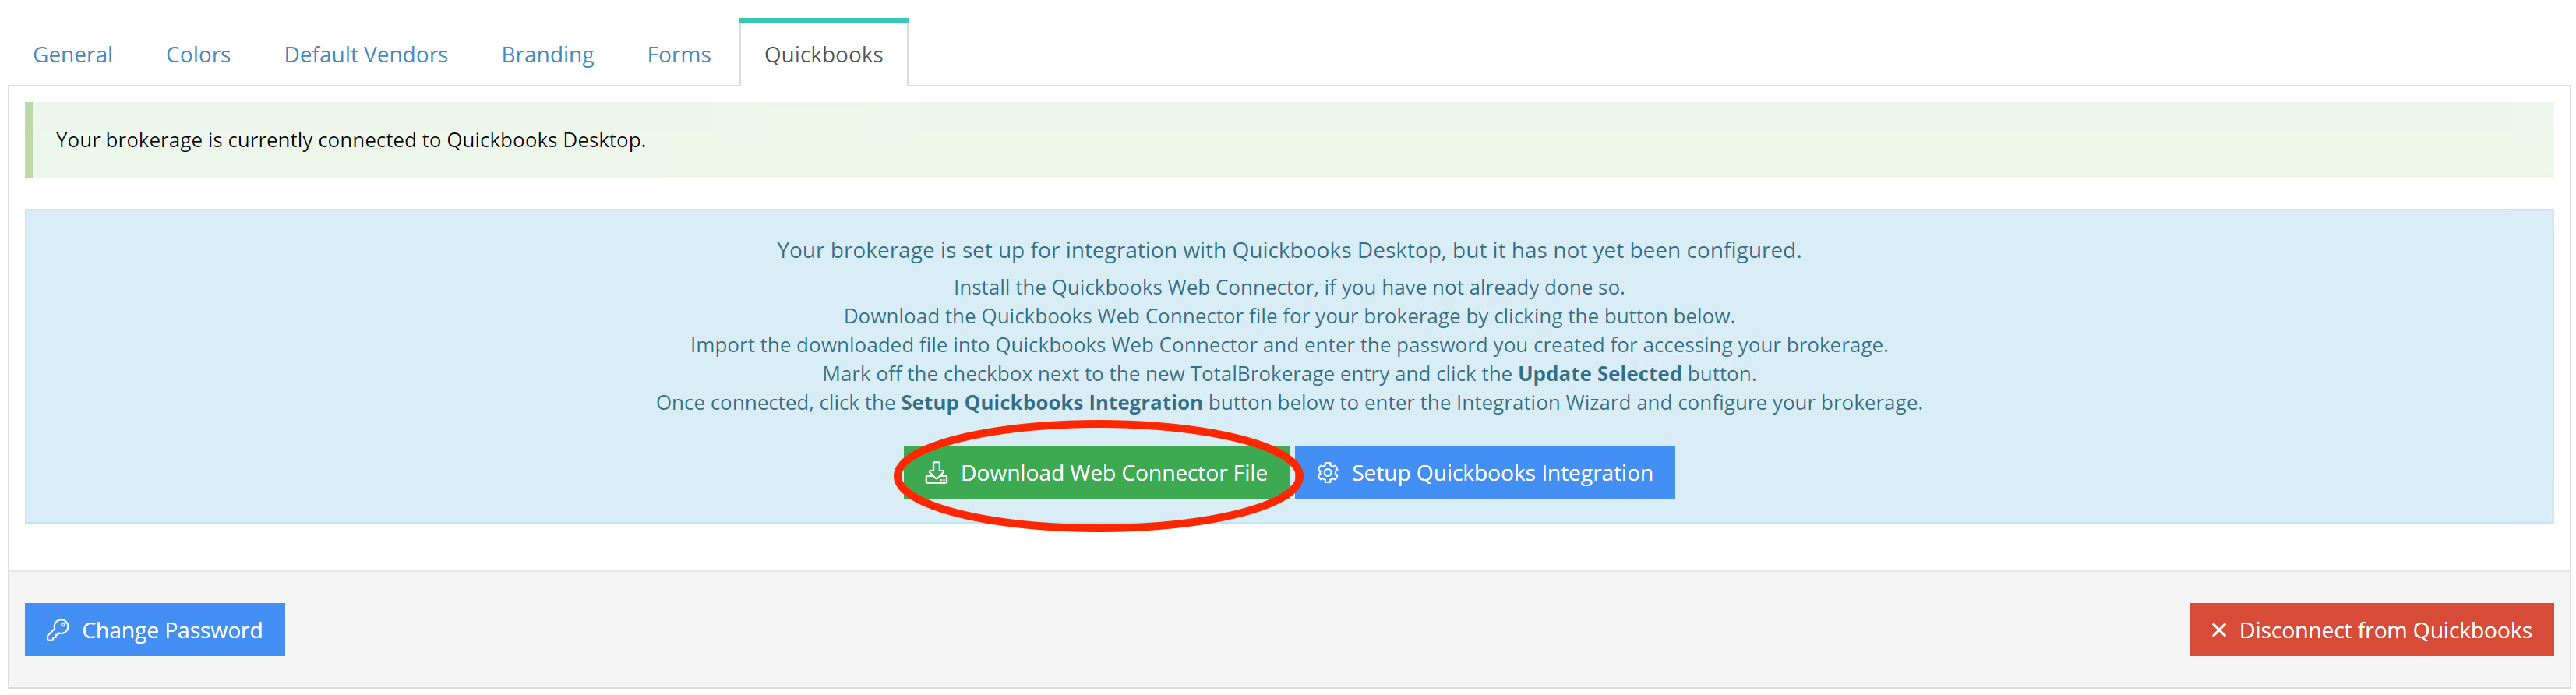Viewport: 2576px width, 695px height.
Task: Click the 'Import the downloaded file' instruction line
Action: click(x=1289, y=345)
